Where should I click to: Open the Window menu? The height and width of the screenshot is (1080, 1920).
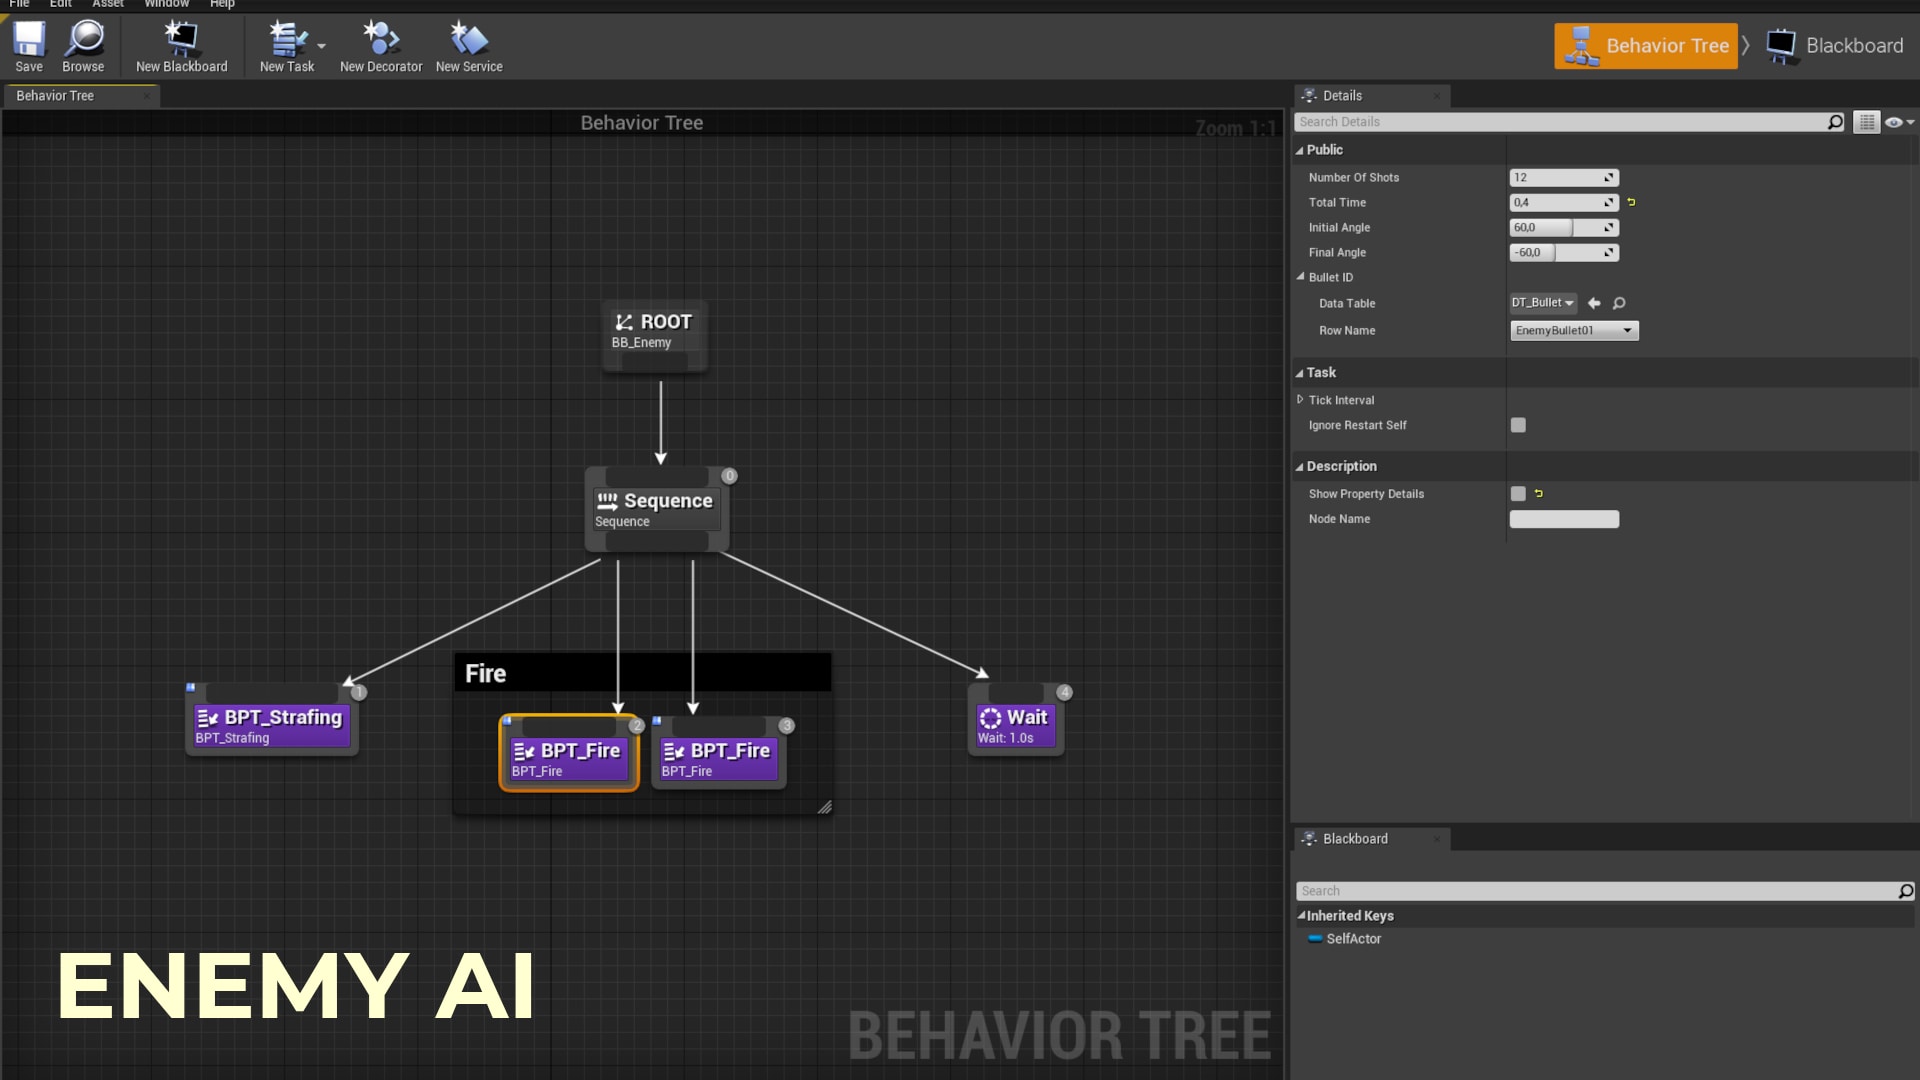(x=166, y=4)
